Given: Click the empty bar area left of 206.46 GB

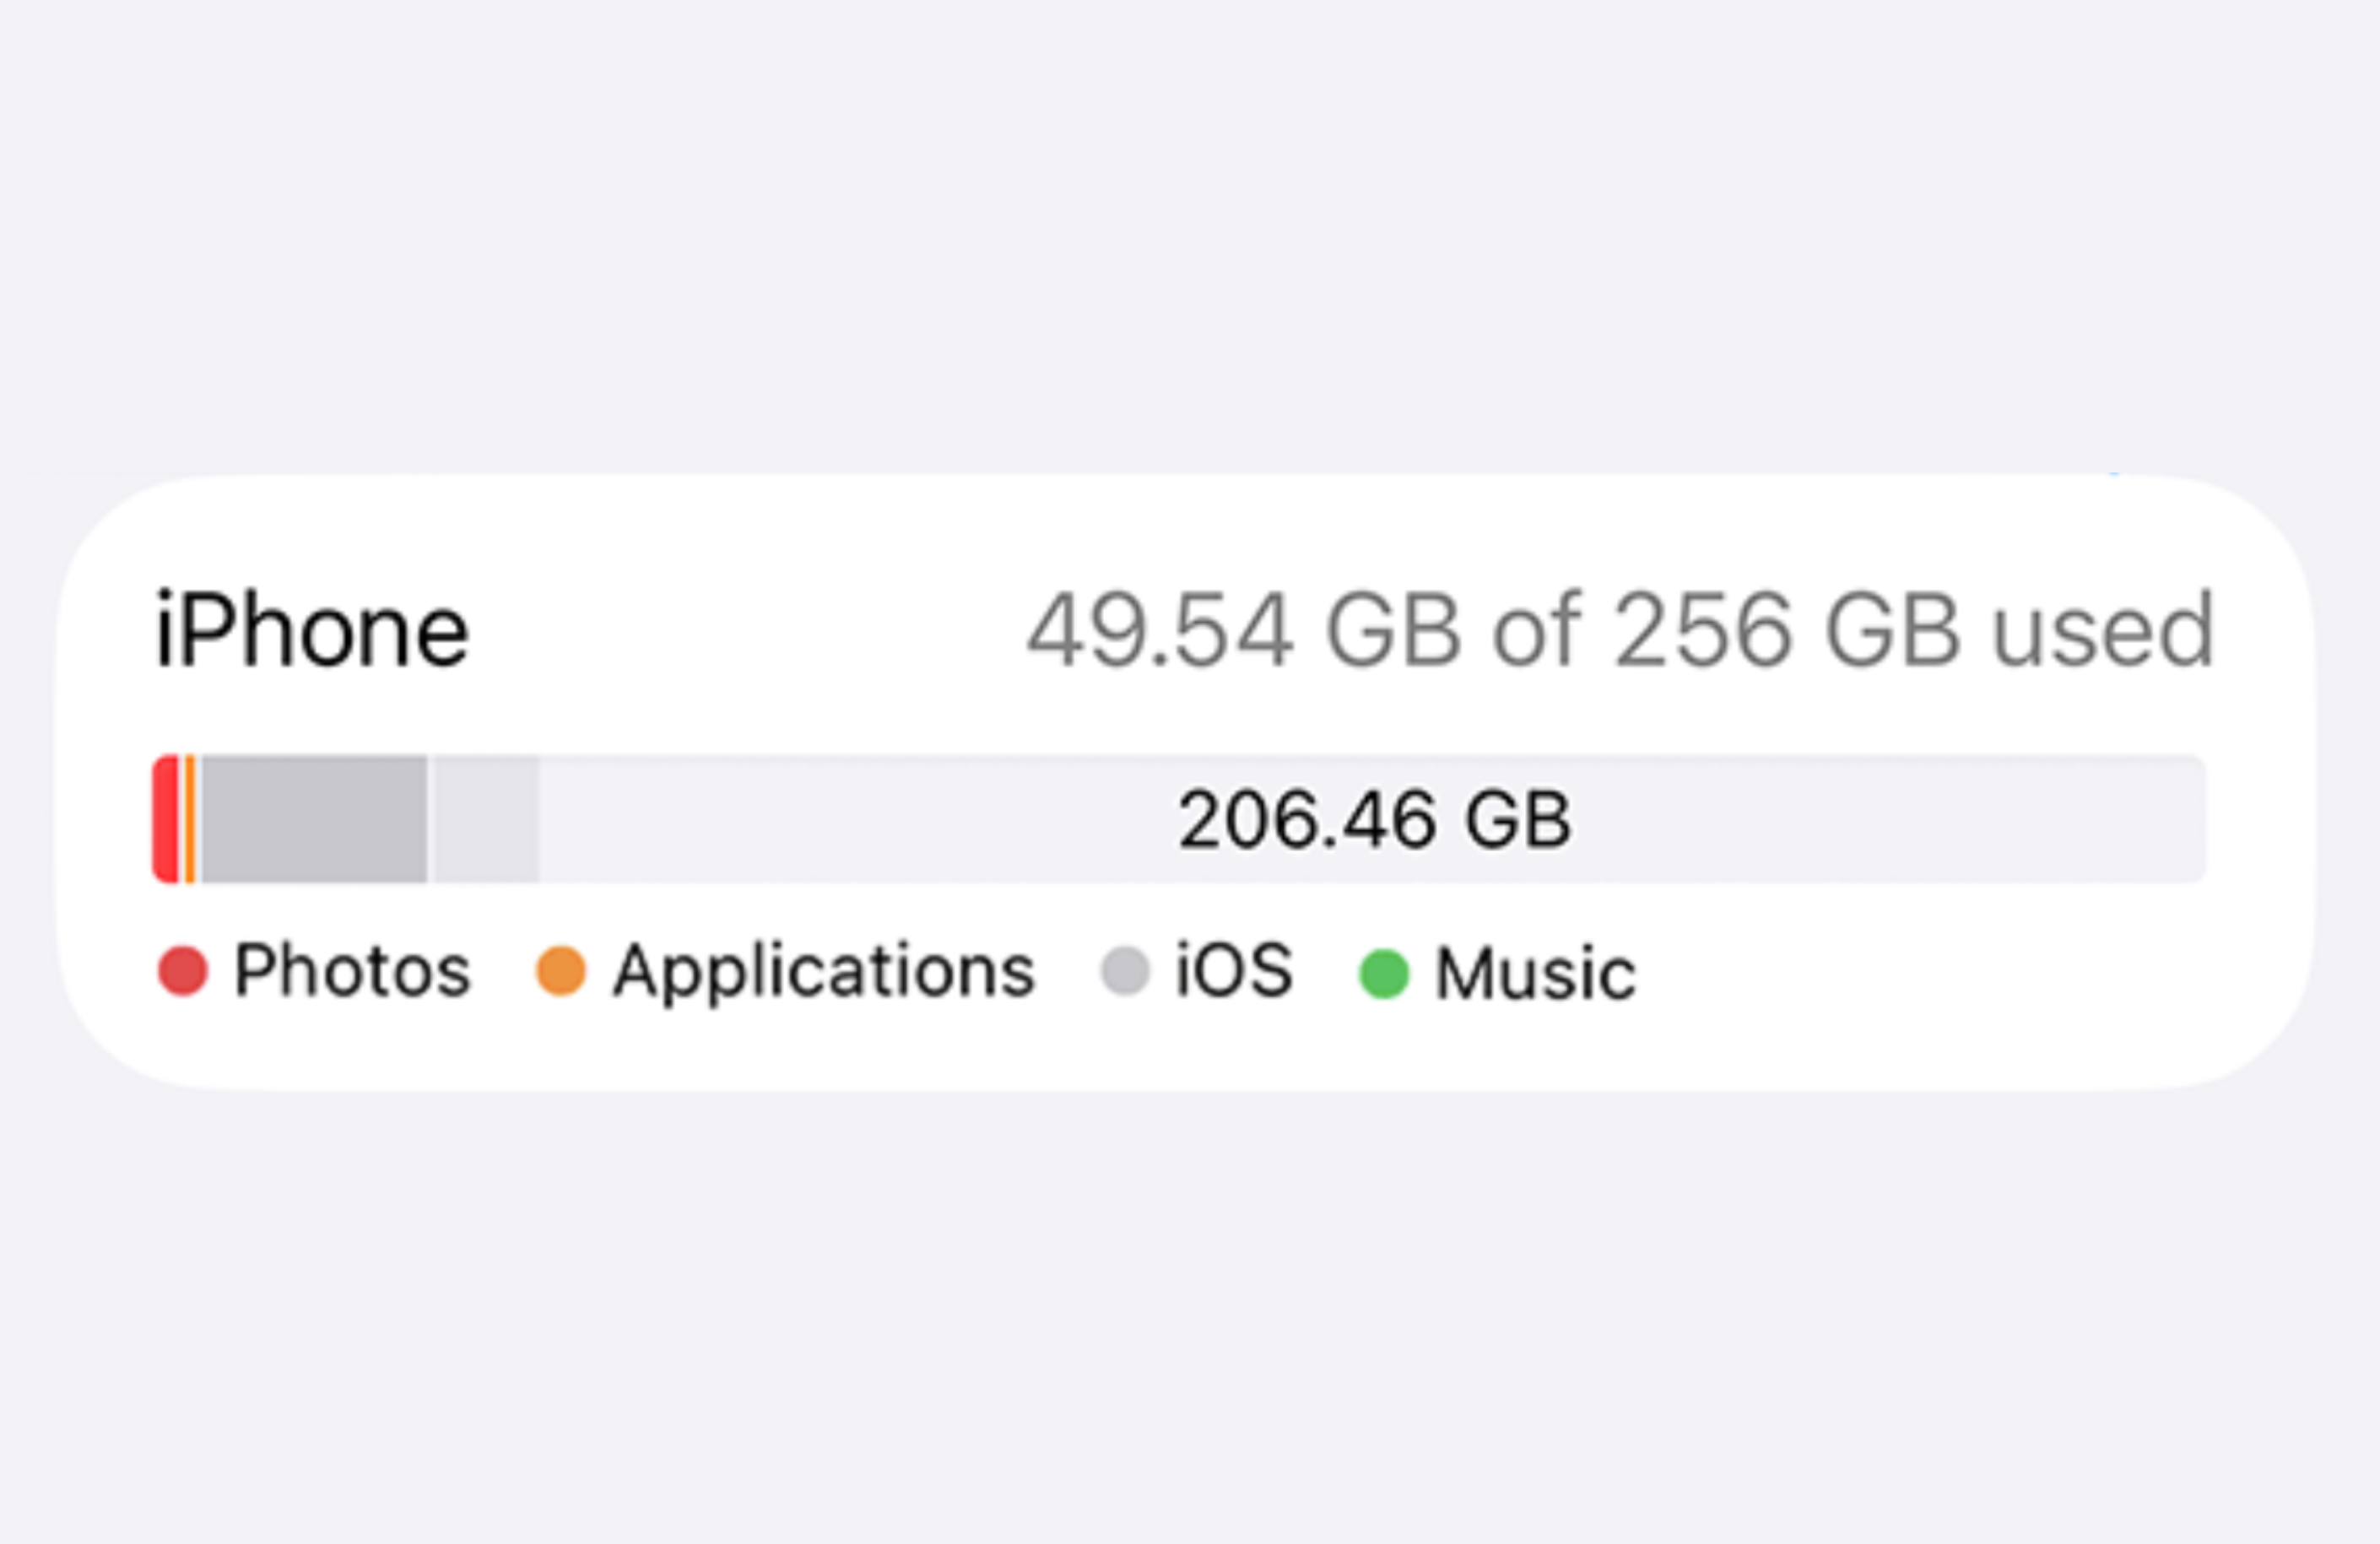Looking at the screenshot, I should (850, 819).
